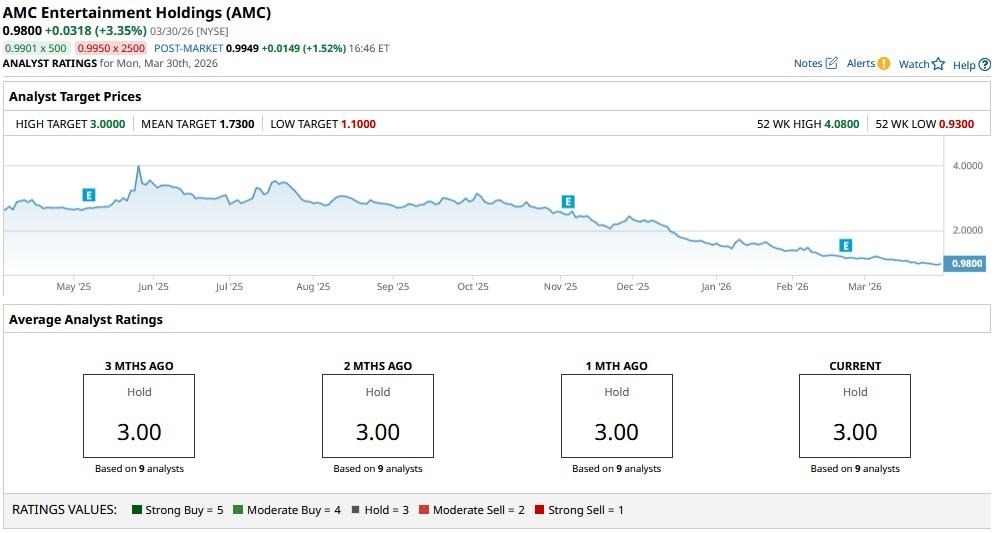The image size is (995, 533).
Task: Click the earnings marker near Nov '25
Action: point(568,202)
